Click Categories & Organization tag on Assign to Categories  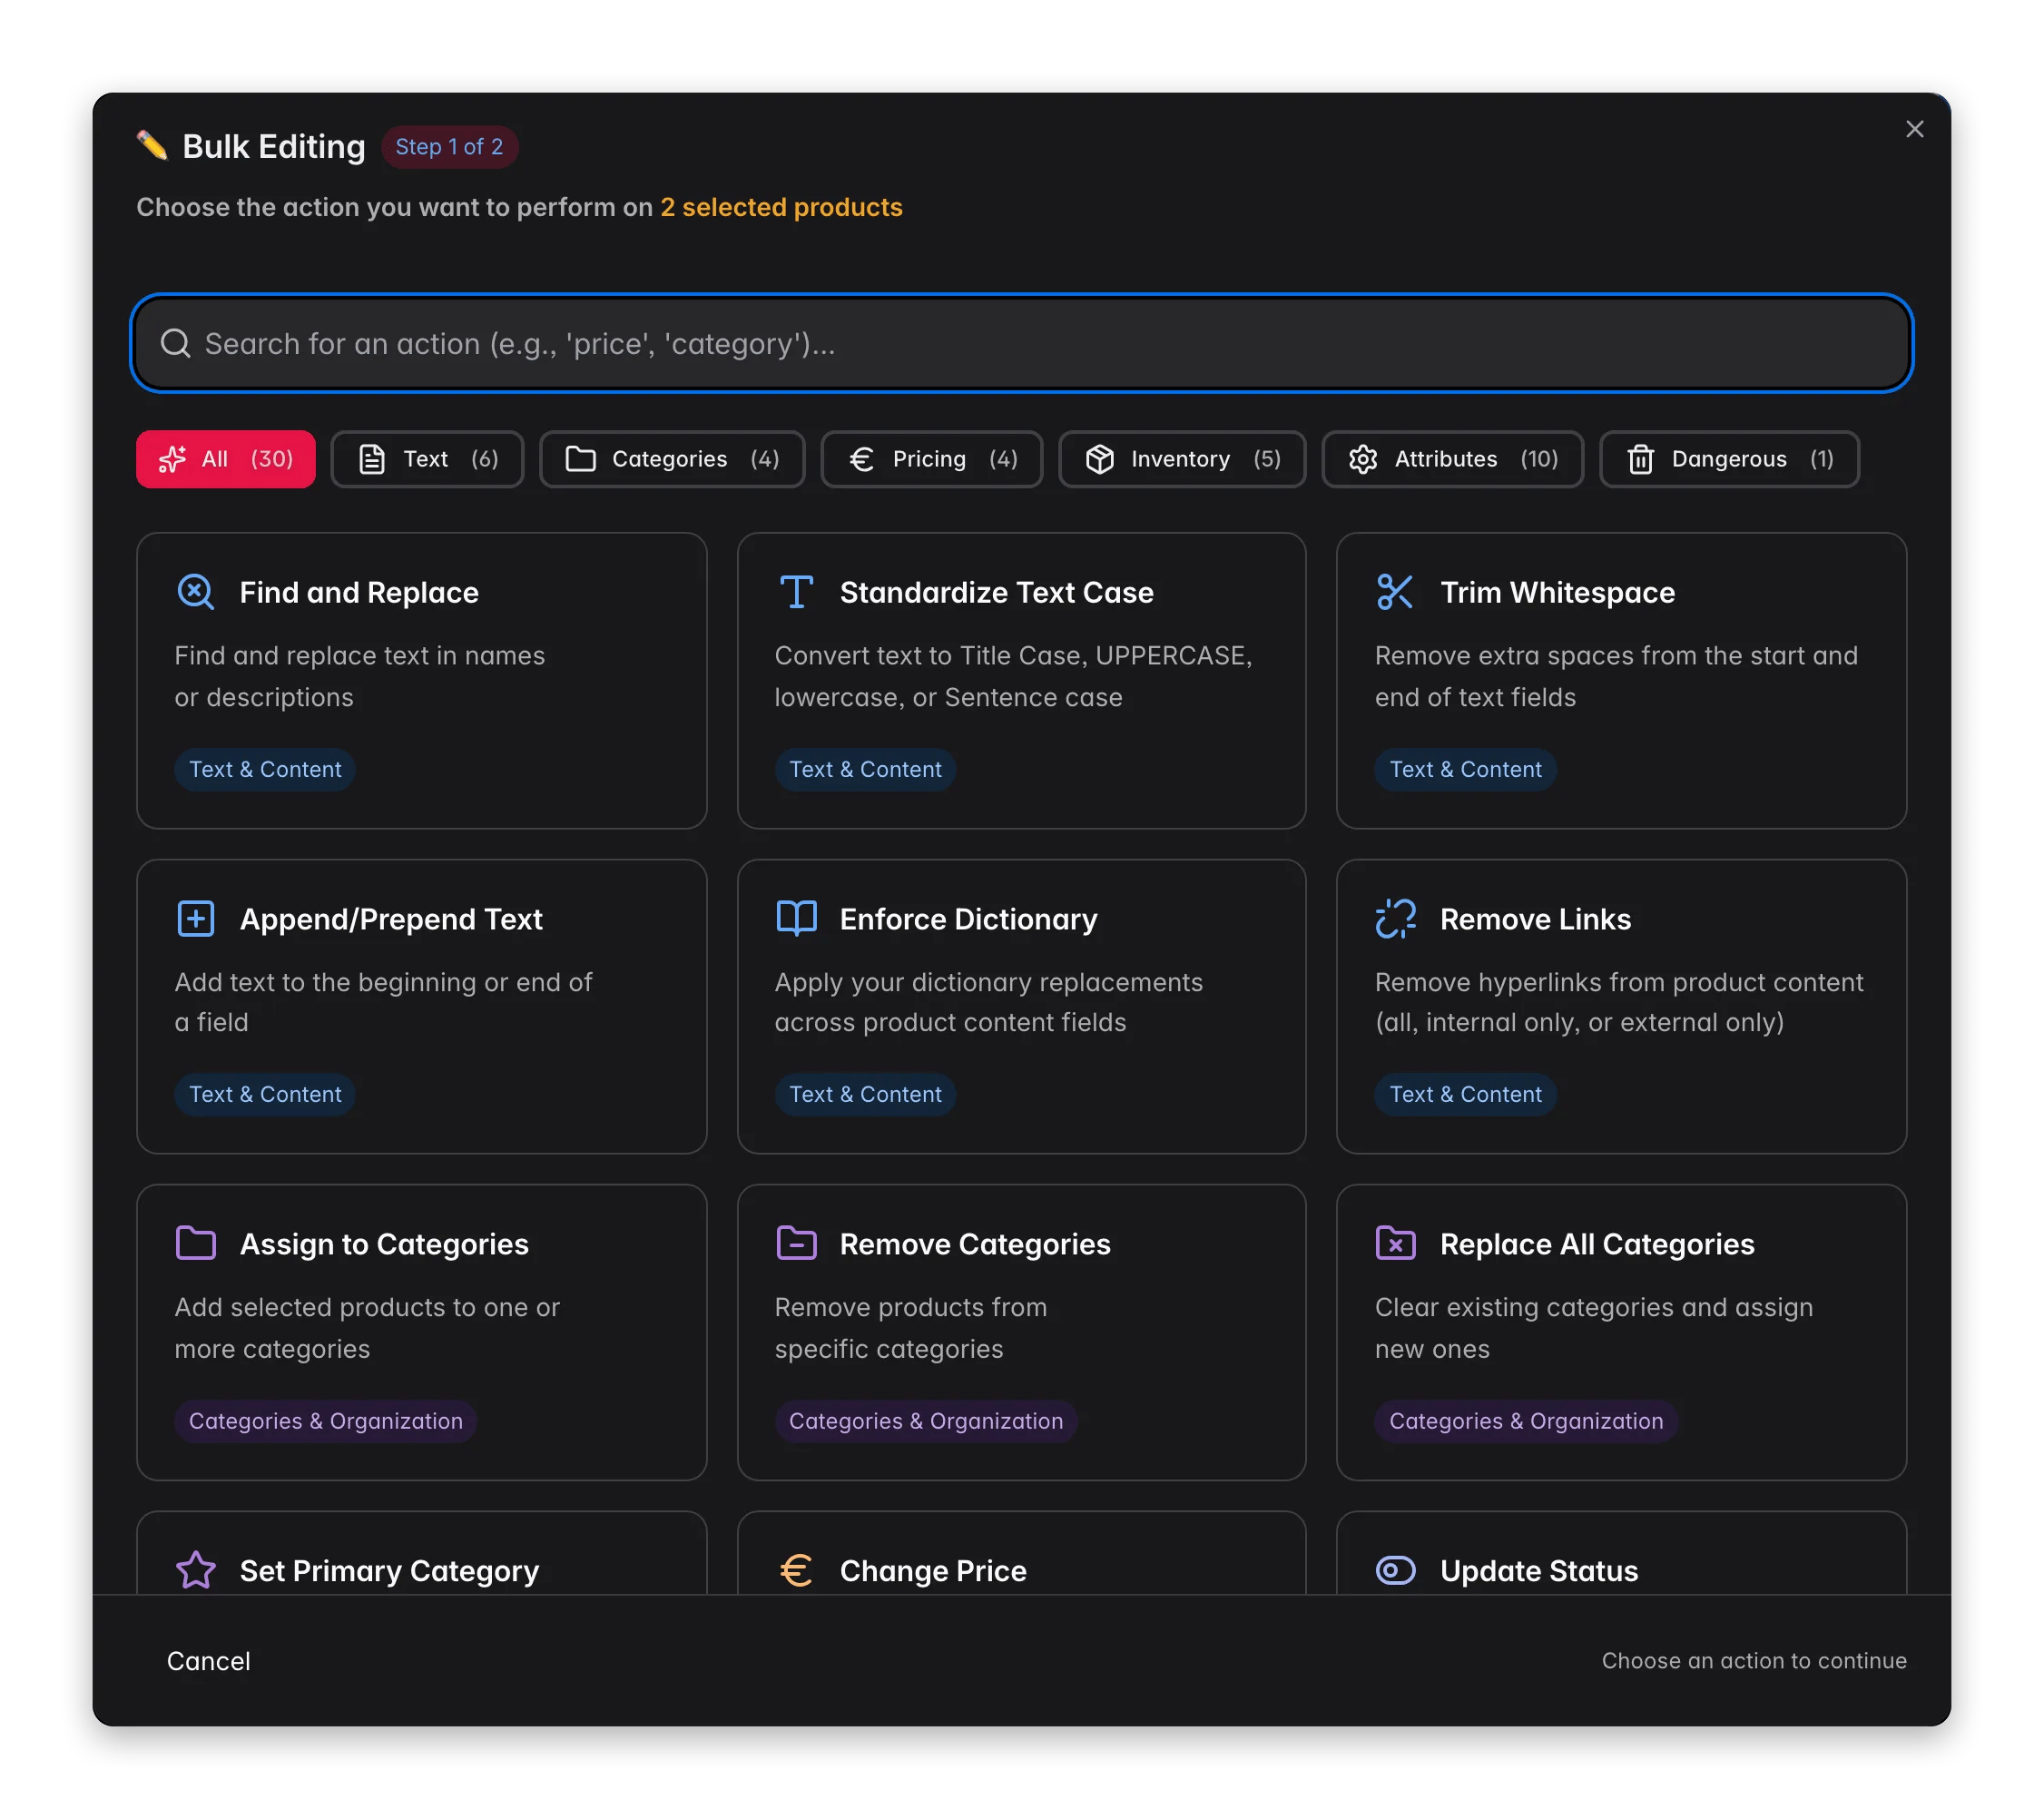point(326,1421)
